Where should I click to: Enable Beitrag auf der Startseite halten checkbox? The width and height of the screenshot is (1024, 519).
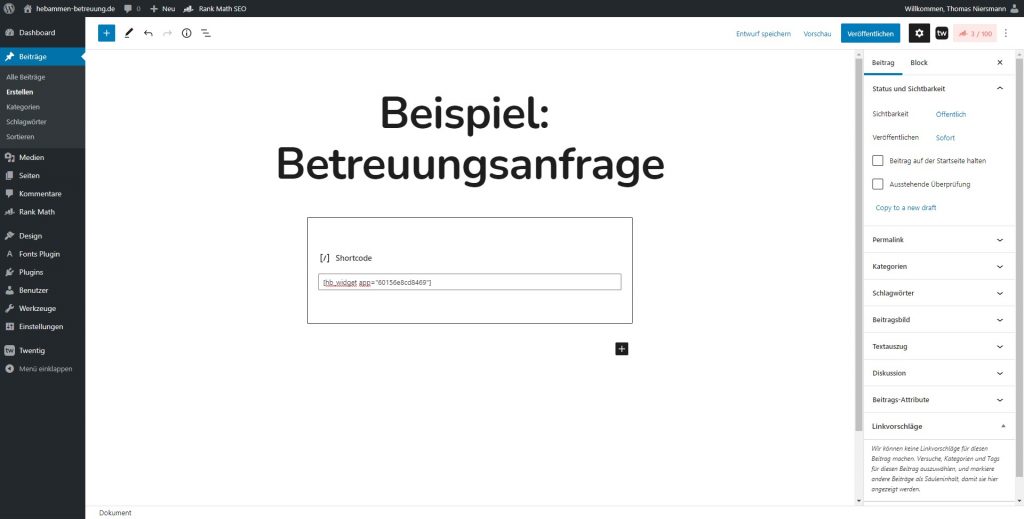(x=878, y=160)
